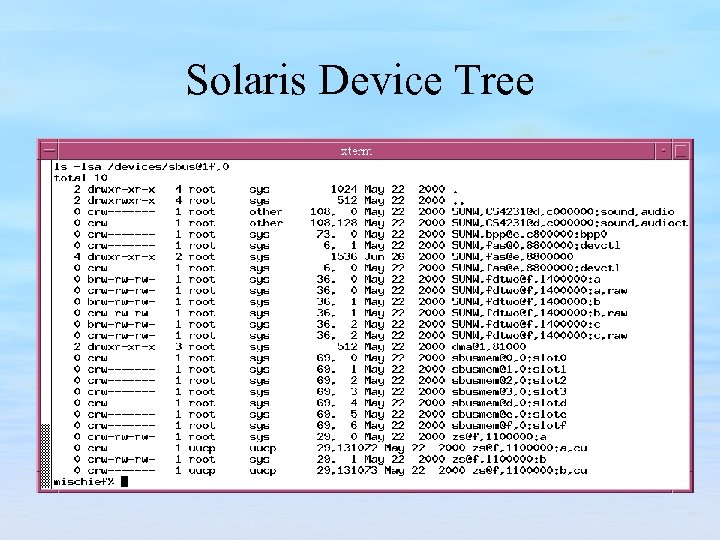Click the size value 1024
The height and width of the screenshot is (540, 720).
343,189
